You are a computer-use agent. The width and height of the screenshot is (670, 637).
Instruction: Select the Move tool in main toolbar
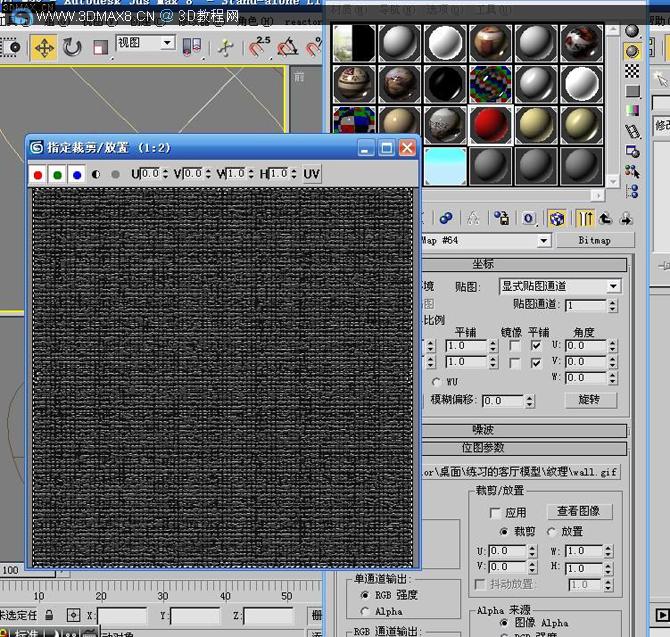click(x=44, y=47)
